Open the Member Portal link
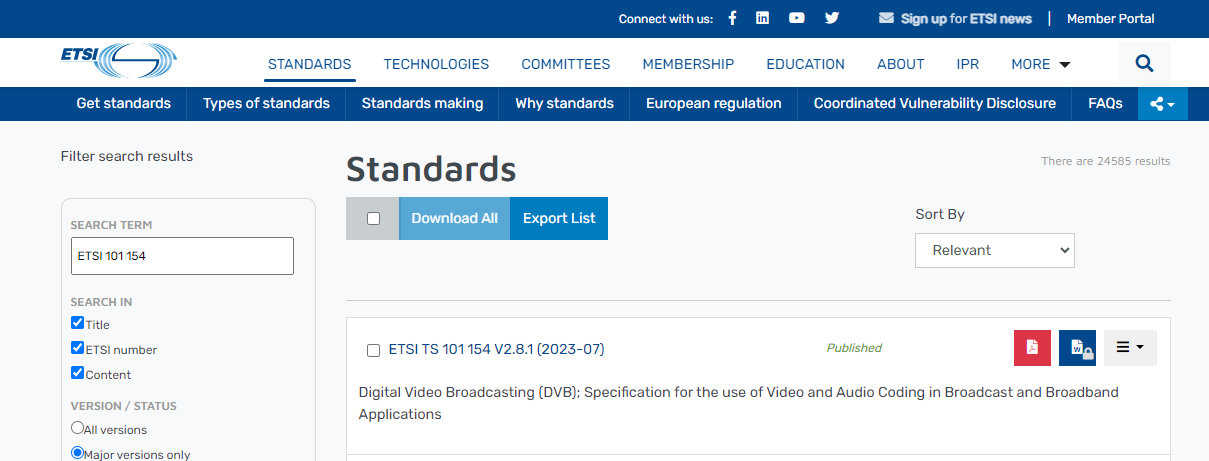1209x461 pixels. (1111, 18)
